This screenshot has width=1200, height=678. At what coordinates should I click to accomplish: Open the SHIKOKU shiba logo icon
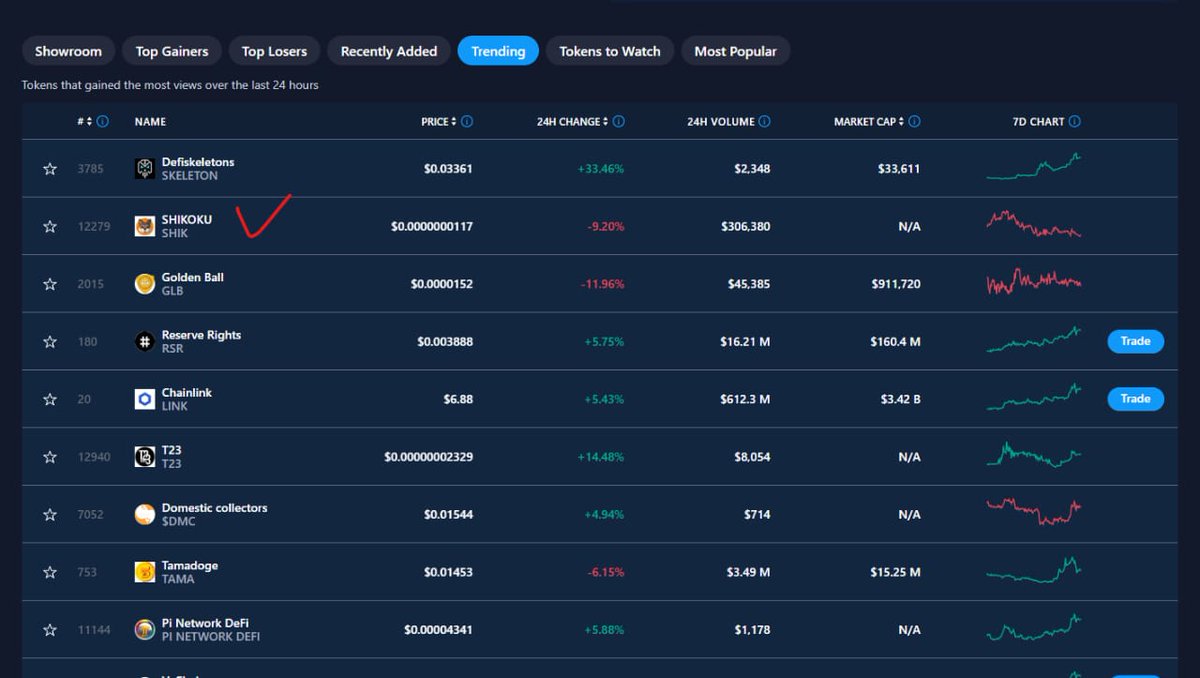tap(145, 227)
